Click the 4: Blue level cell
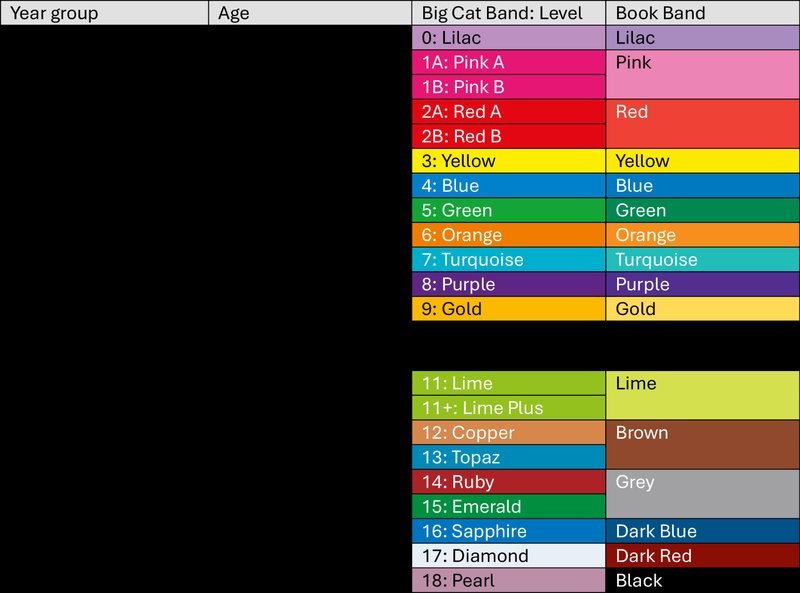Screen dimensions: 800x593 [509, 185]
